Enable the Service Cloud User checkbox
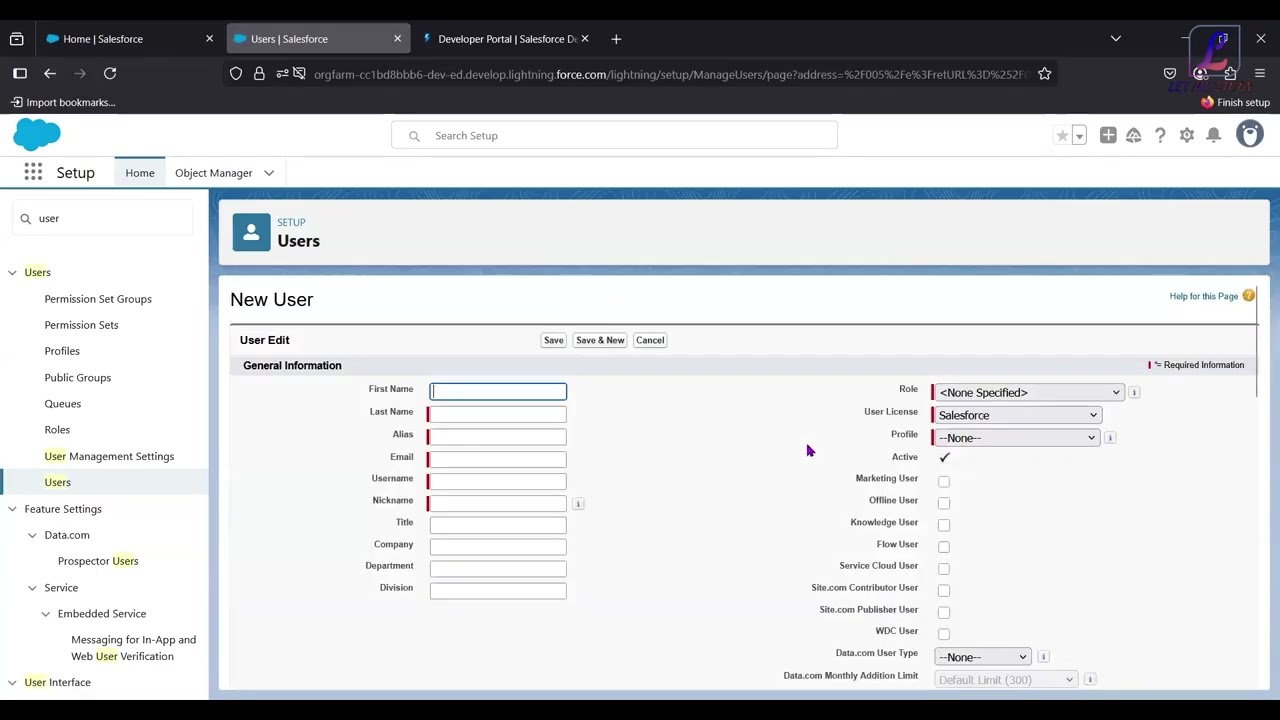The width and height of the screenshot is (1280, 720). tap(944, 568)
